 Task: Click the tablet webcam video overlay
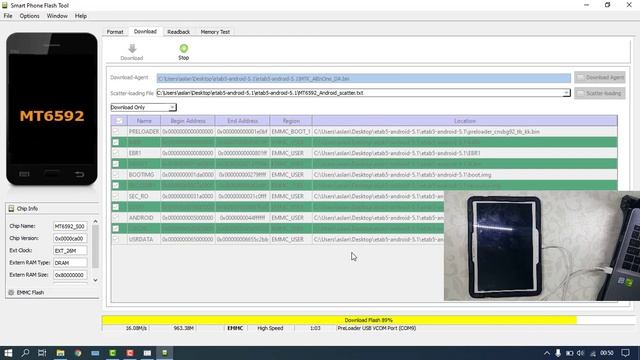point(542,246)
